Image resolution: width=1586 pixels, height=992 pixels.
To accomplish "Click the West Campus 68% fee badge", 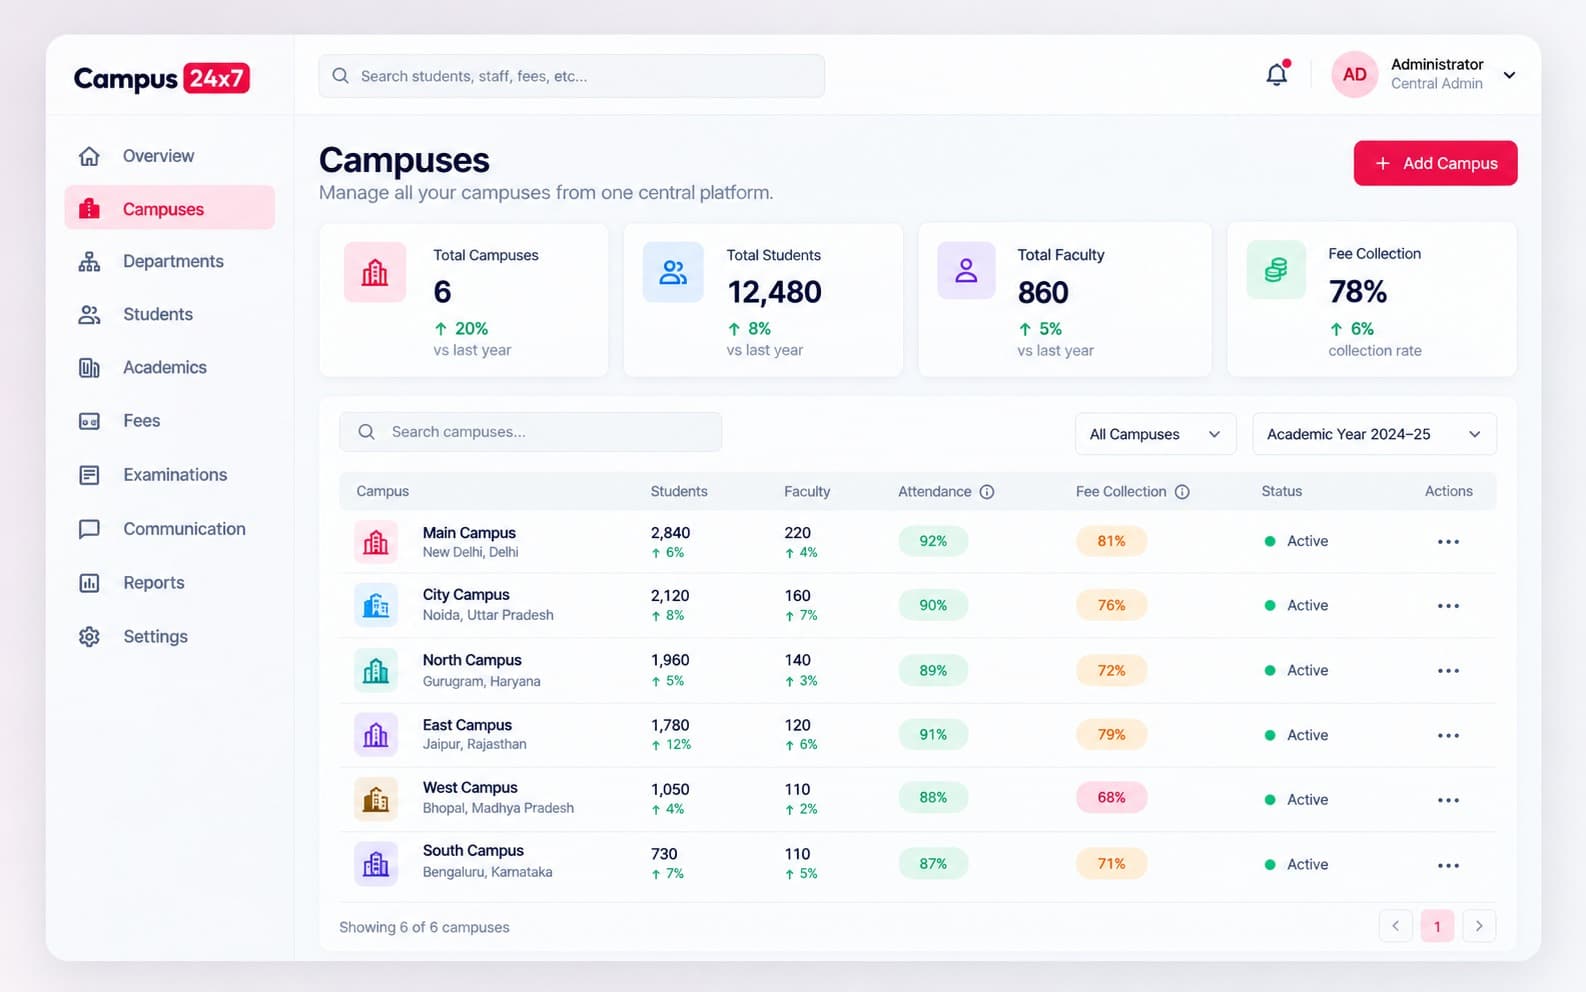I will 1111,798.
